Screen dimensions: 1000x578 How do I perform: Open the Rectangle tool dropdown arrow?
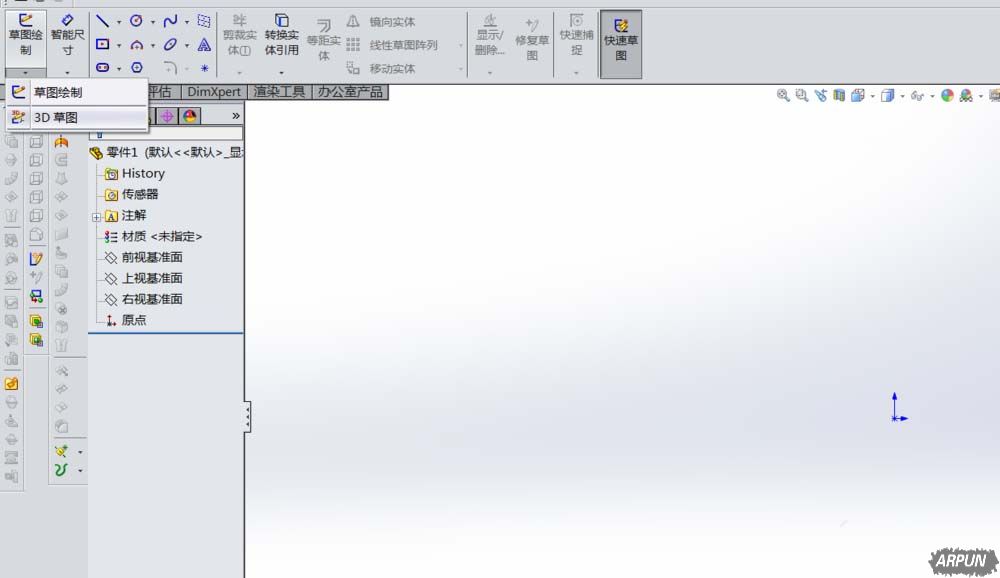pyautogui.click(x=119, y=45)
